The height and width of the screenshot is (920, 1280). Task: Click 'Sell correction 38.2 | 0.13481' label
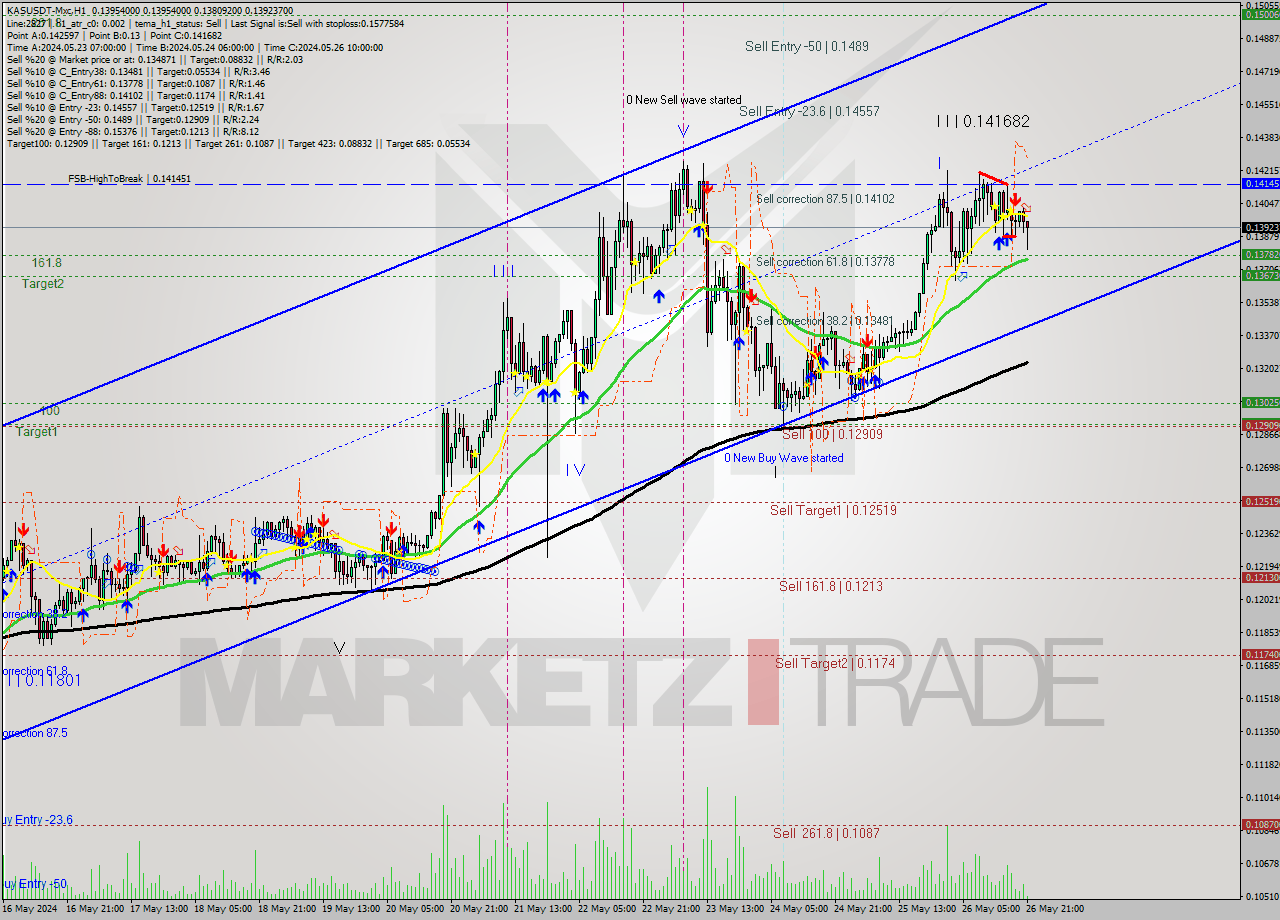(x=825, y=321)
